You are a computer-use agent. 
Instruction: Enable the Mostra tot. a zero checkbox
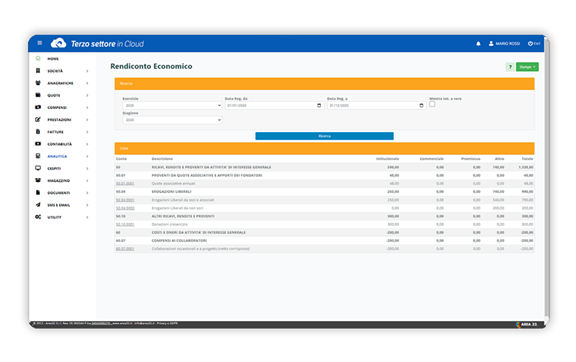[x=432, y=104]
